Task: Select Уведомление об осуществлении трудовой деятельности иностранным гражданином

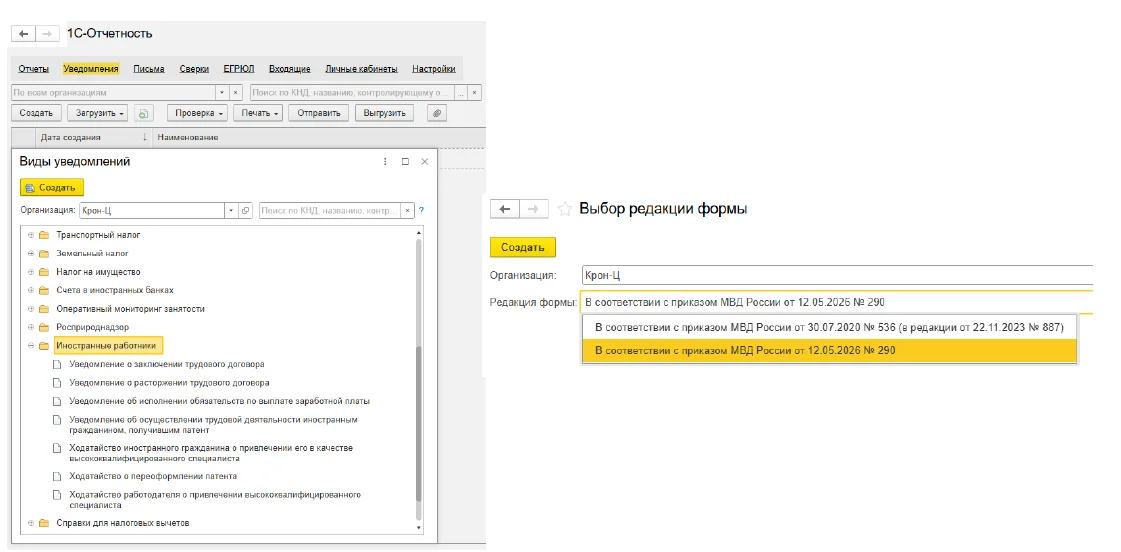Action: click(213, 425)
